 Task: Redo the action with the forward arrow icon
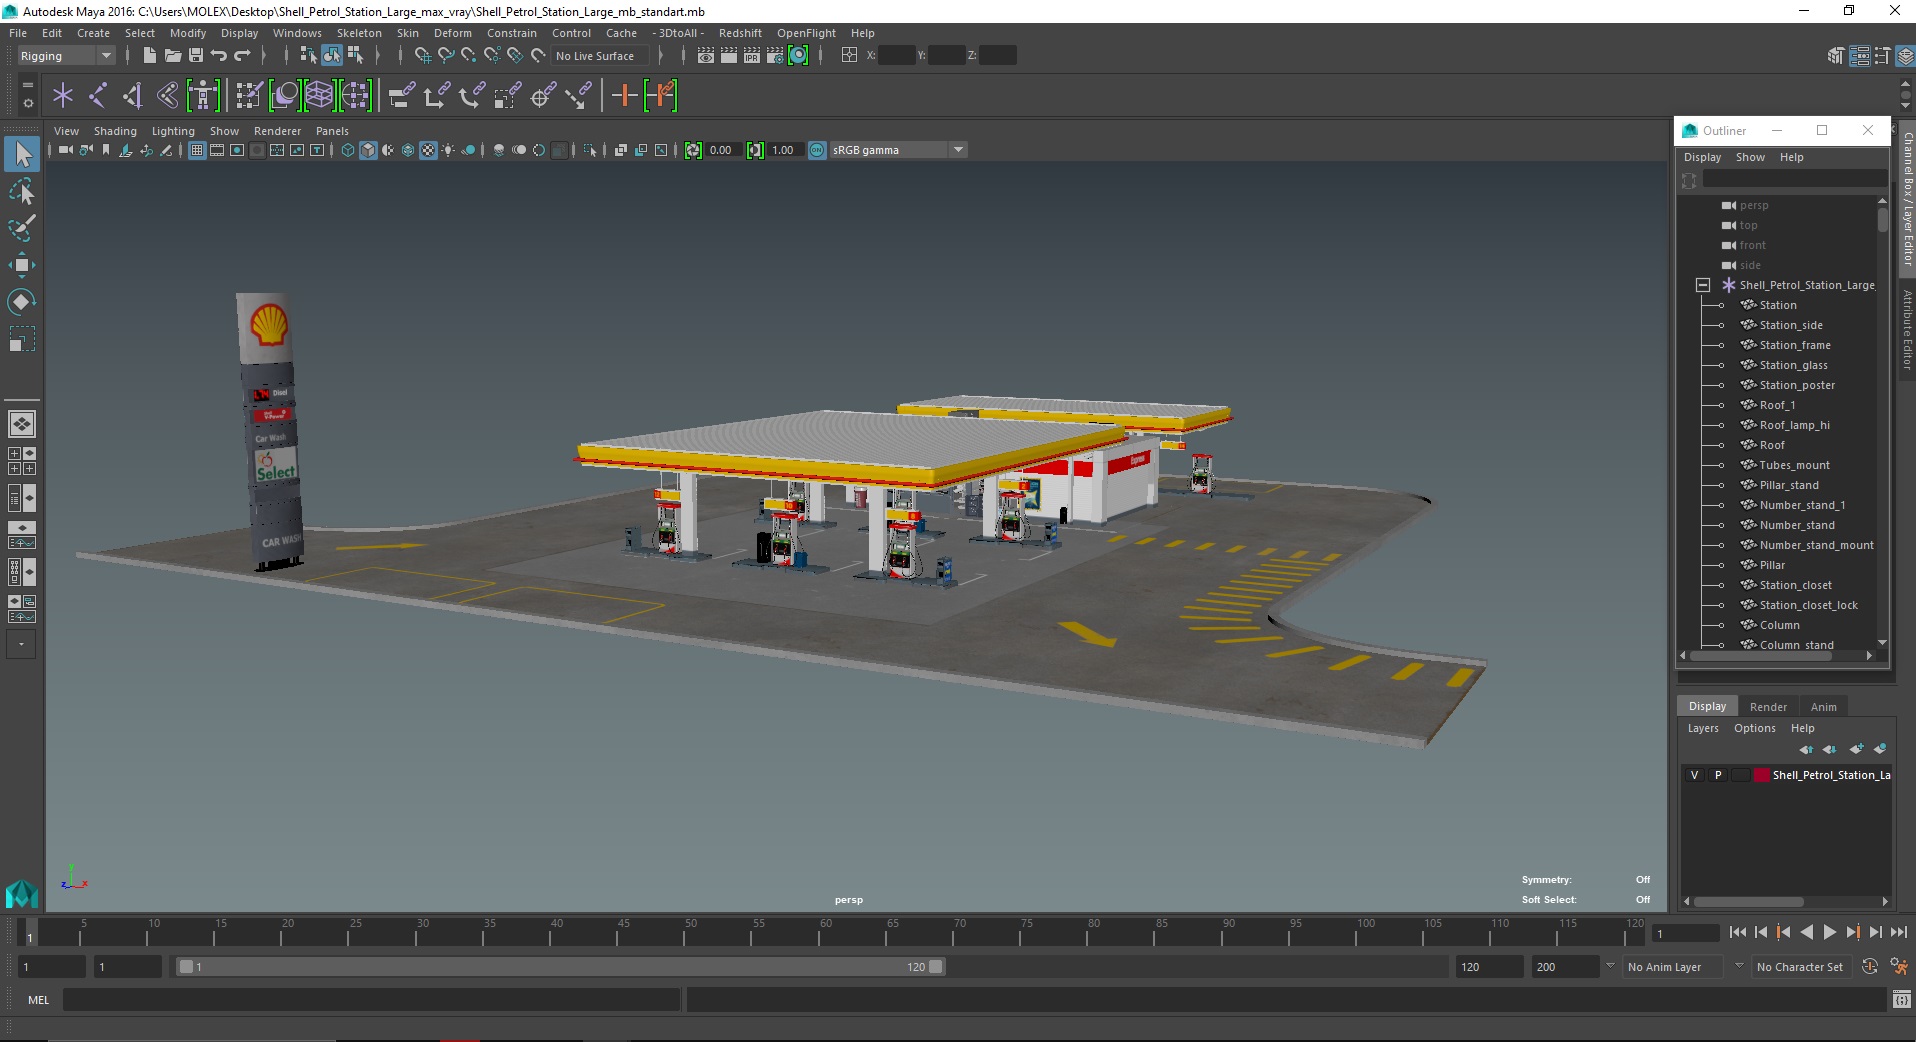[x=242, y=56]
